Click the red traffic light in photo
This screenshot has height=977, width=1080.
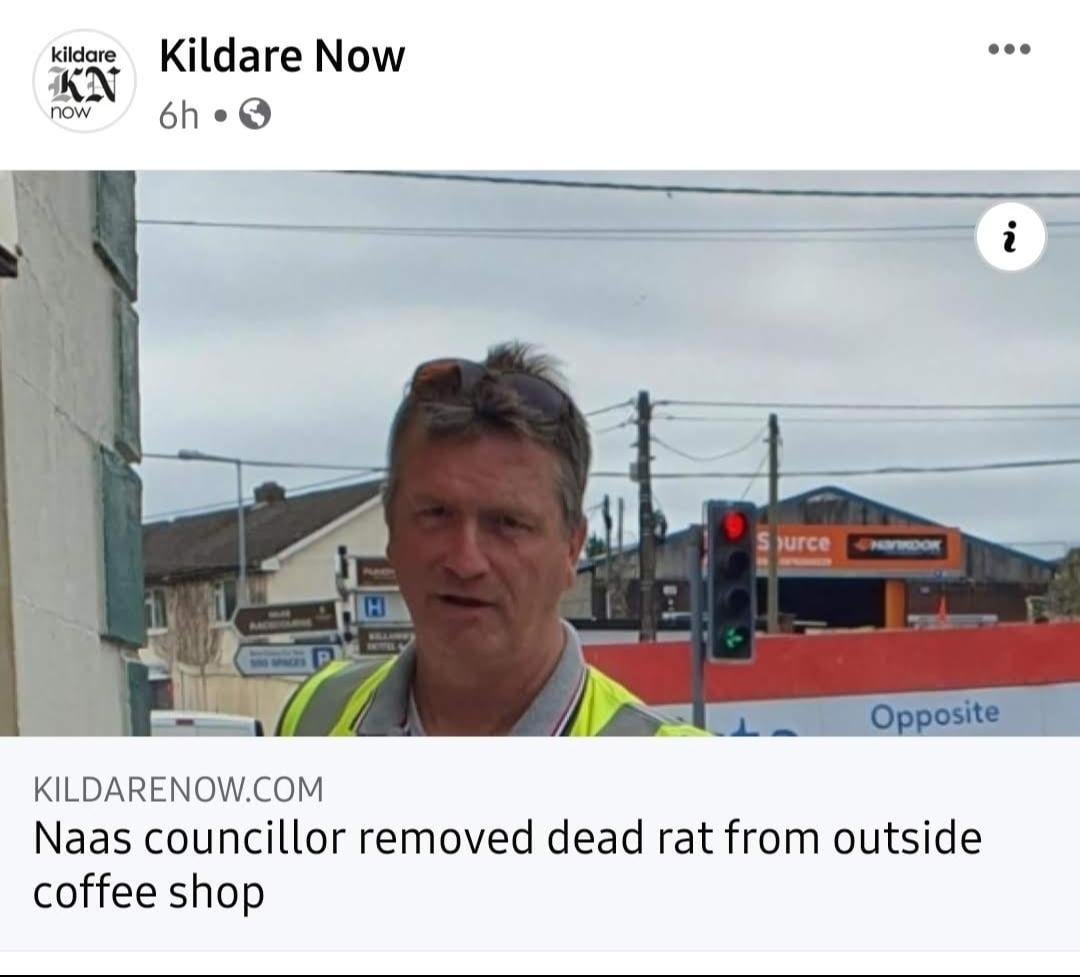(733, 527)
